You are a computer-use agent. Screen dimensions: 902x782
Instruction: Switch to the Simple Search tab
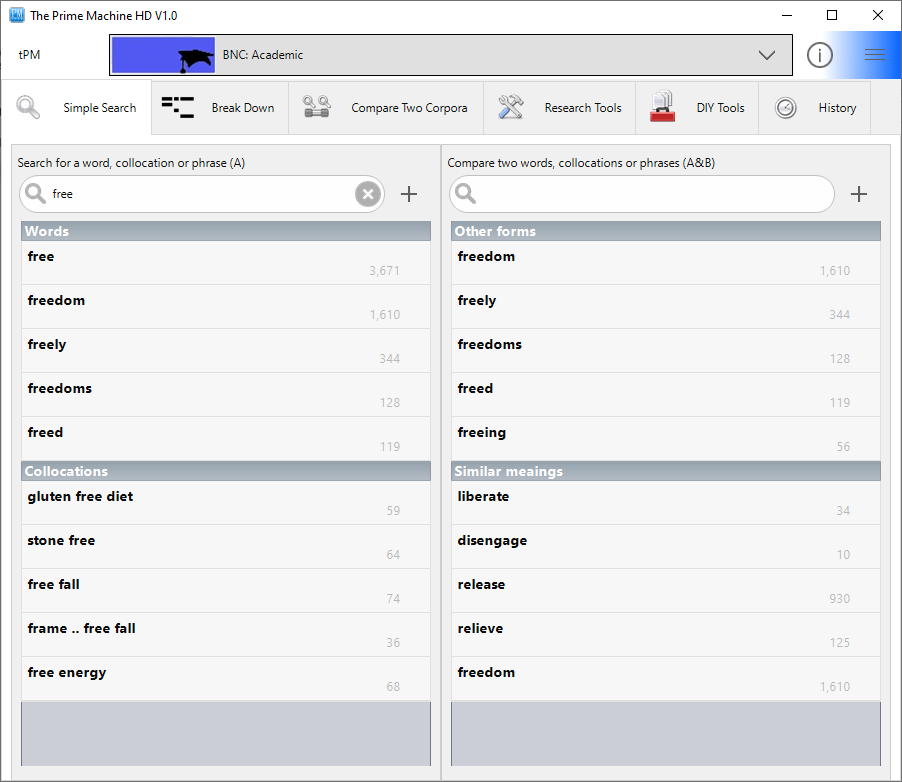coord(77,108)
